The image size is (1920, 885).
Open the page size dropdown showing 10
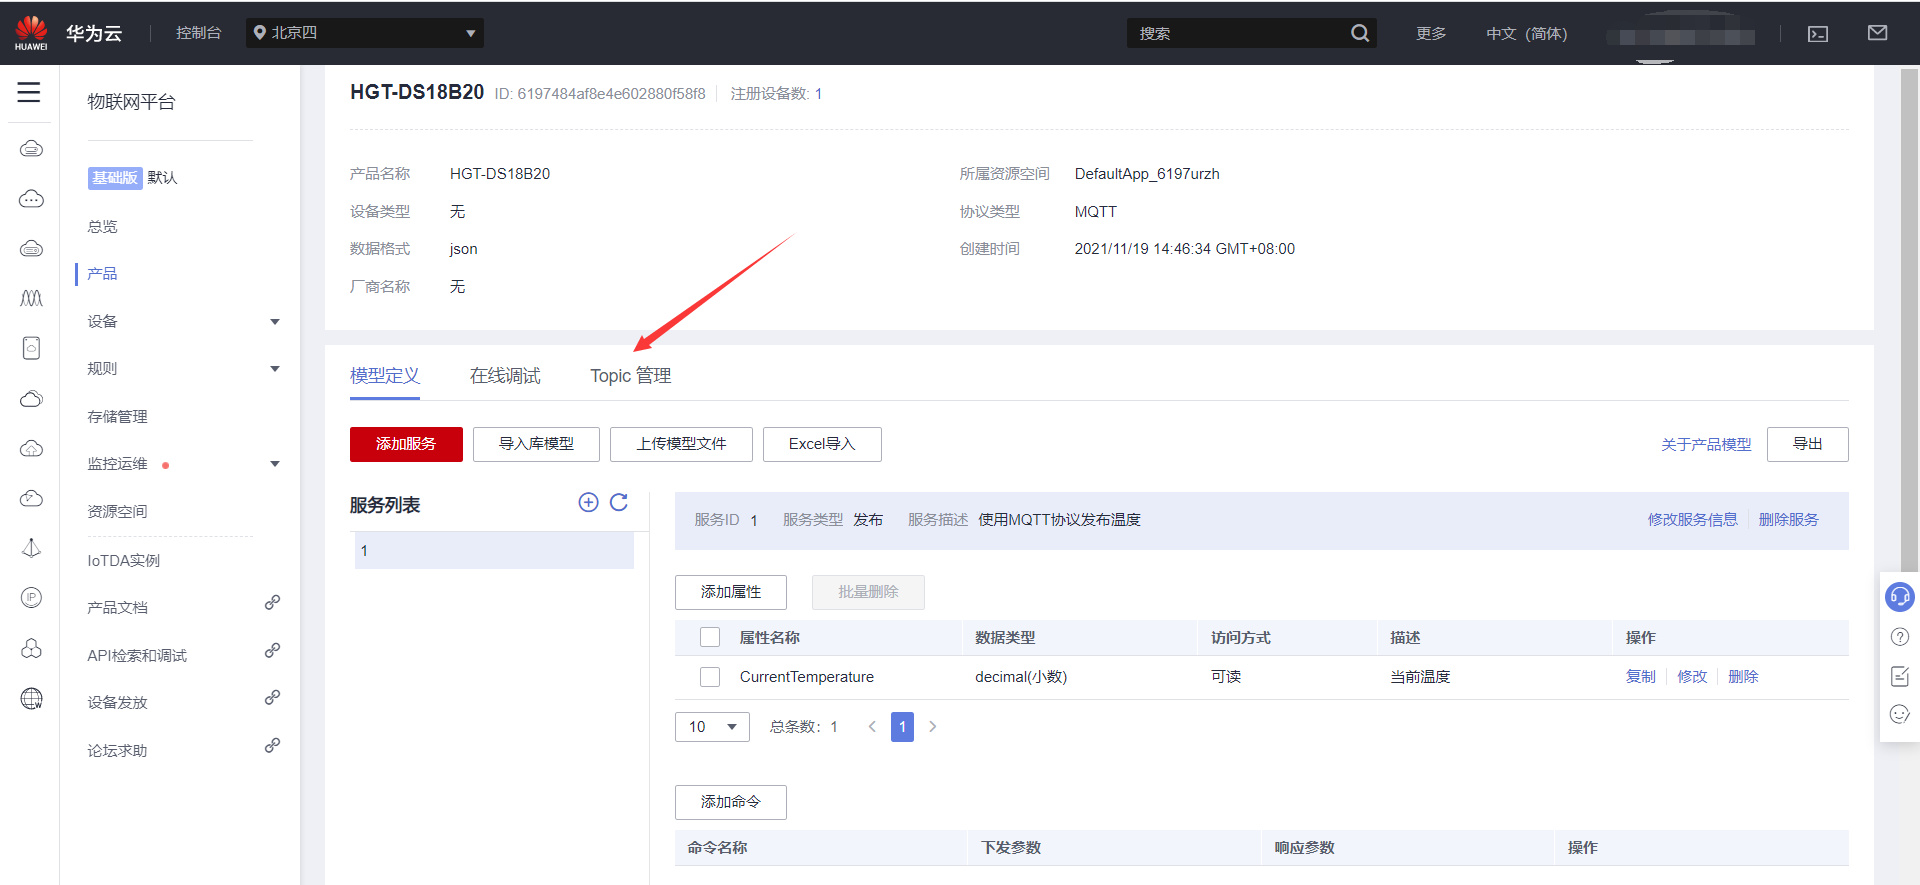[712, 727]
